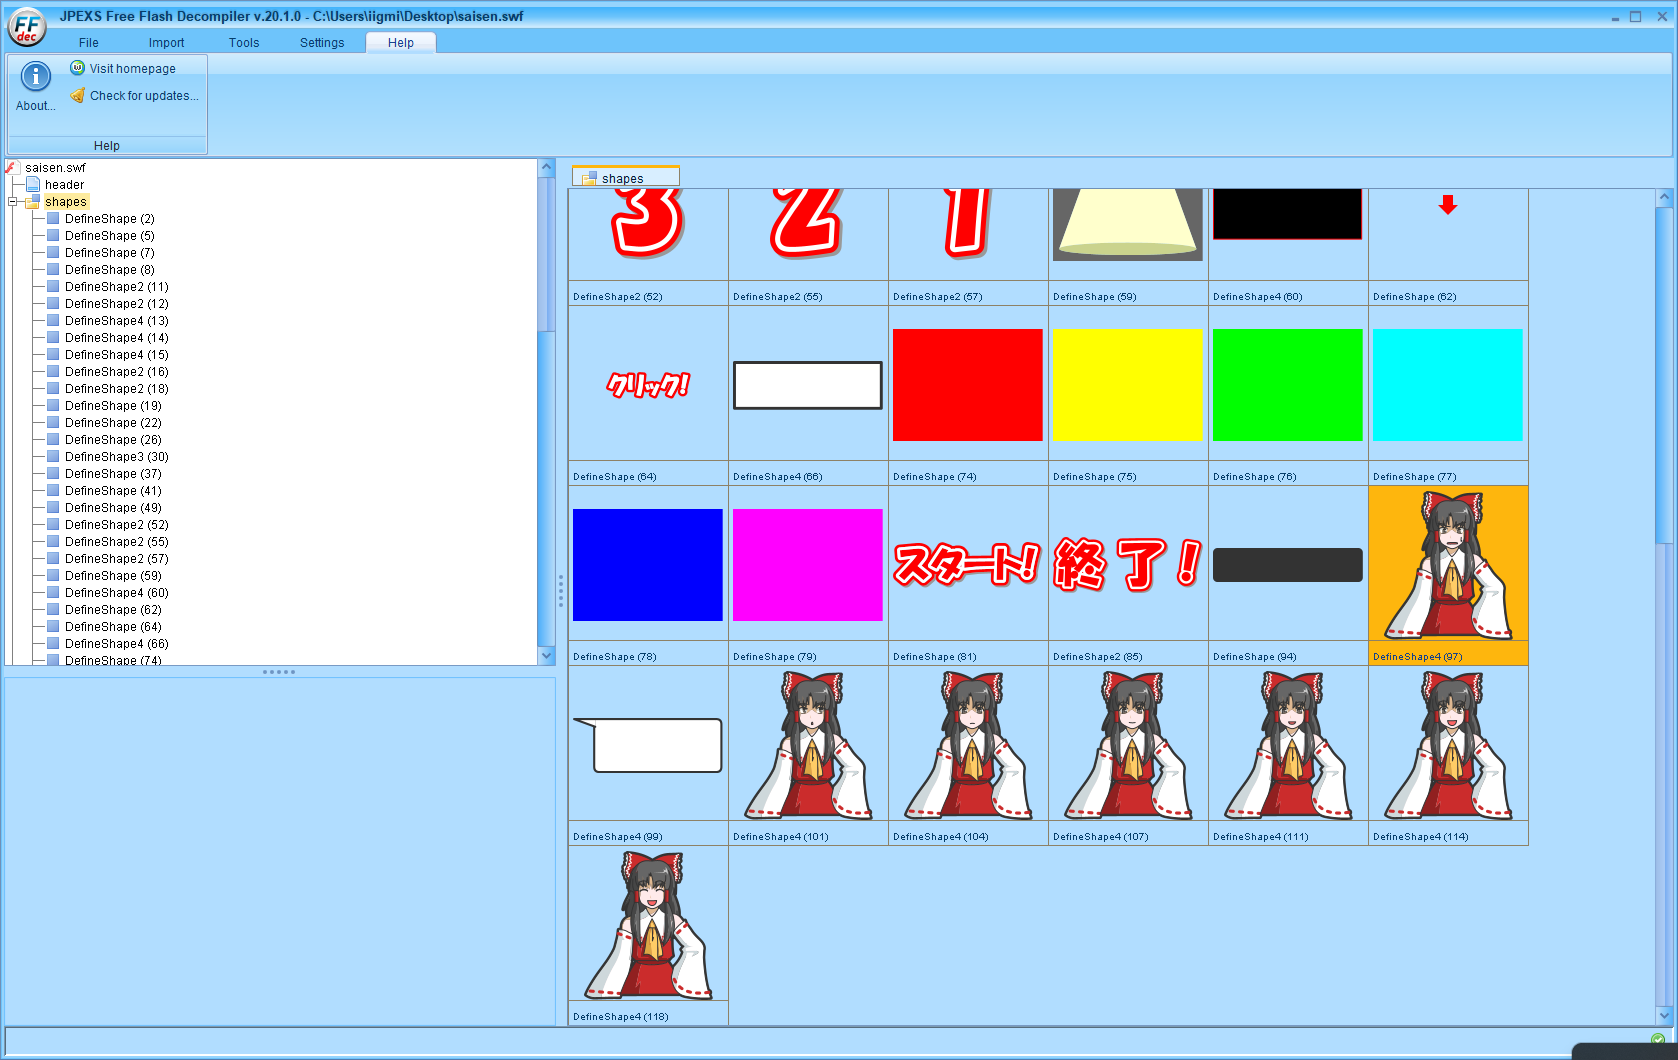Select the DefineShape4 (101) character thumbnail
Viewport: 1678px width, 1060px height.
(x=808, y=745)
